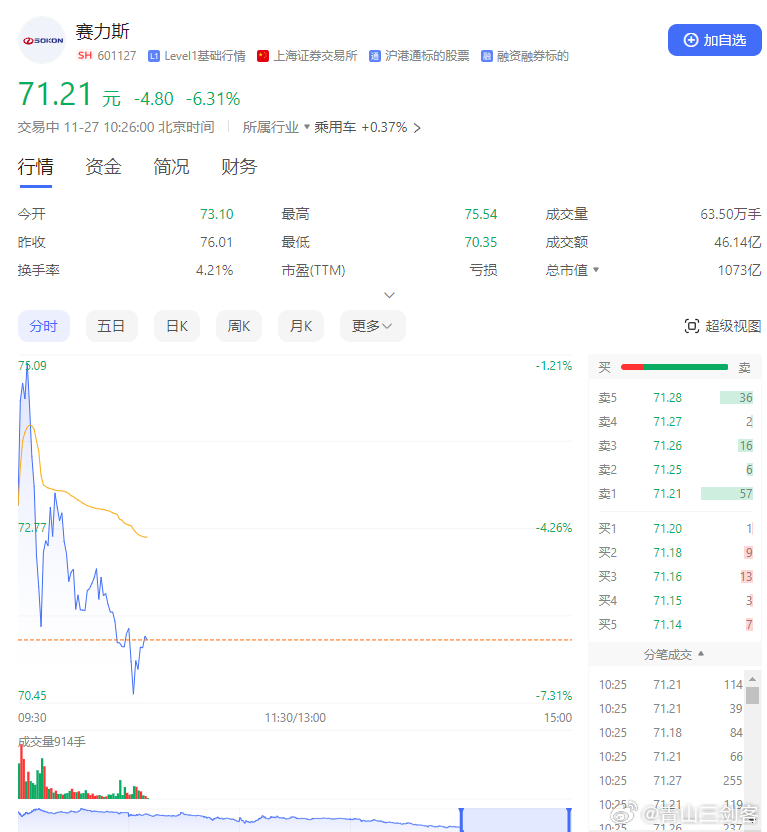Open the 总市值 dropdown arrow
The width and height of the screenshot is (767, 832).
[x=596, y=270]
